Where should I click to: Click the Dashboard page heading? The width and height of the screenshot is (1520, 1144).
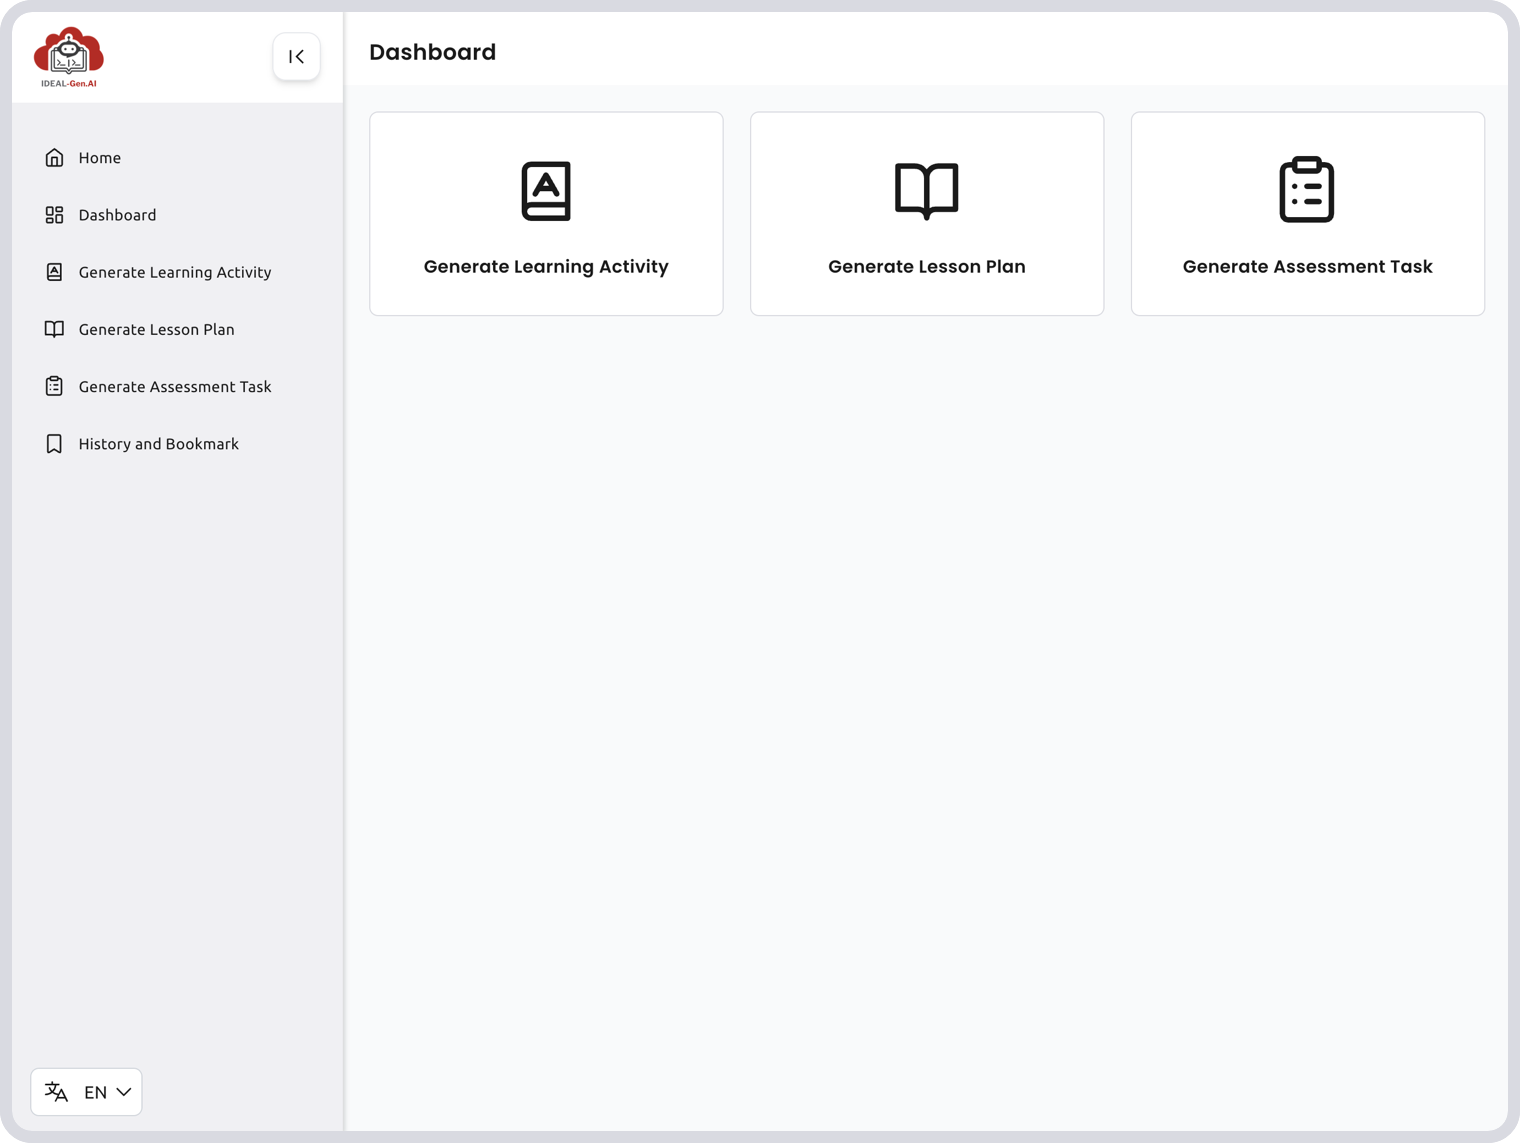coord(433,52)
